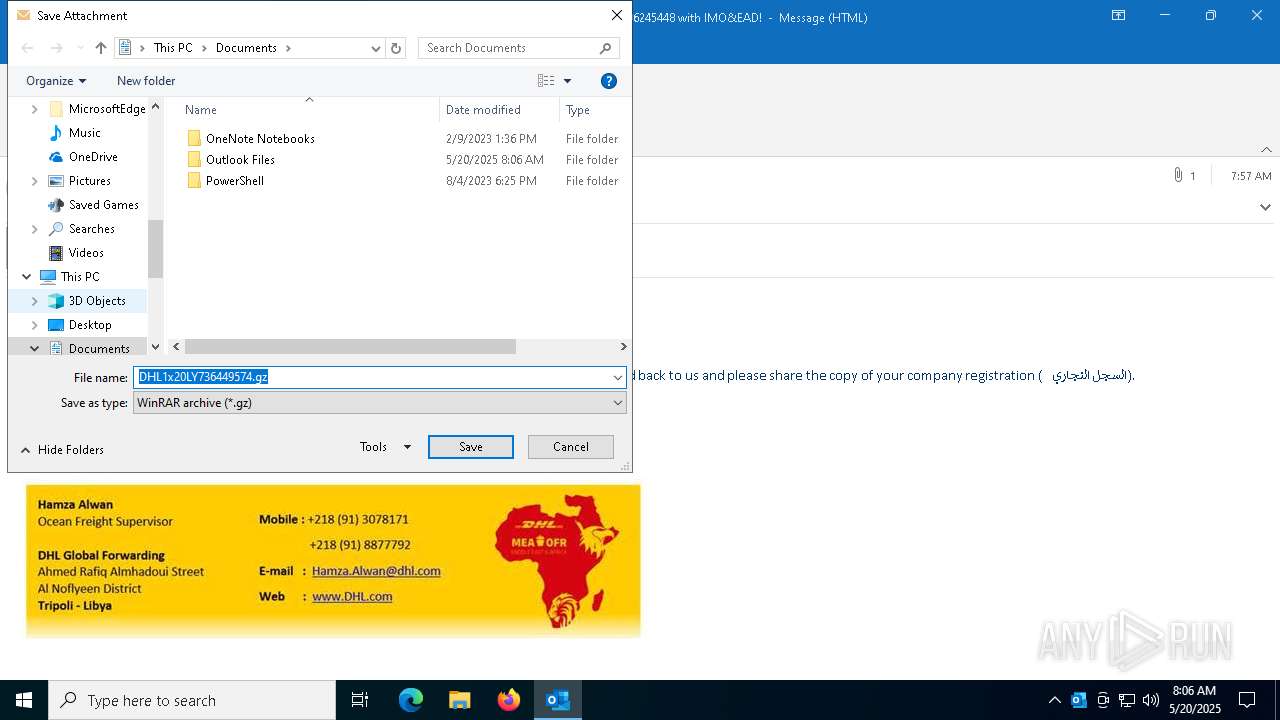1280x720 pixels.
Task: Open Task View on taskbar
Action: pos(360,700)
